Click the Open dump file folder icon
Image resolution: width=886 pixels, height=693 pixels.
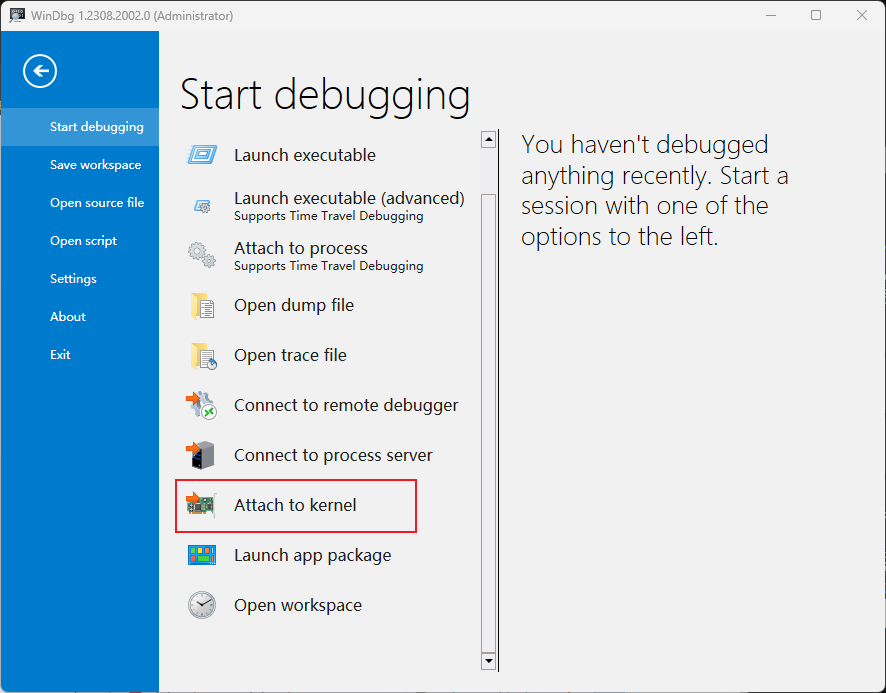[203, 306]
